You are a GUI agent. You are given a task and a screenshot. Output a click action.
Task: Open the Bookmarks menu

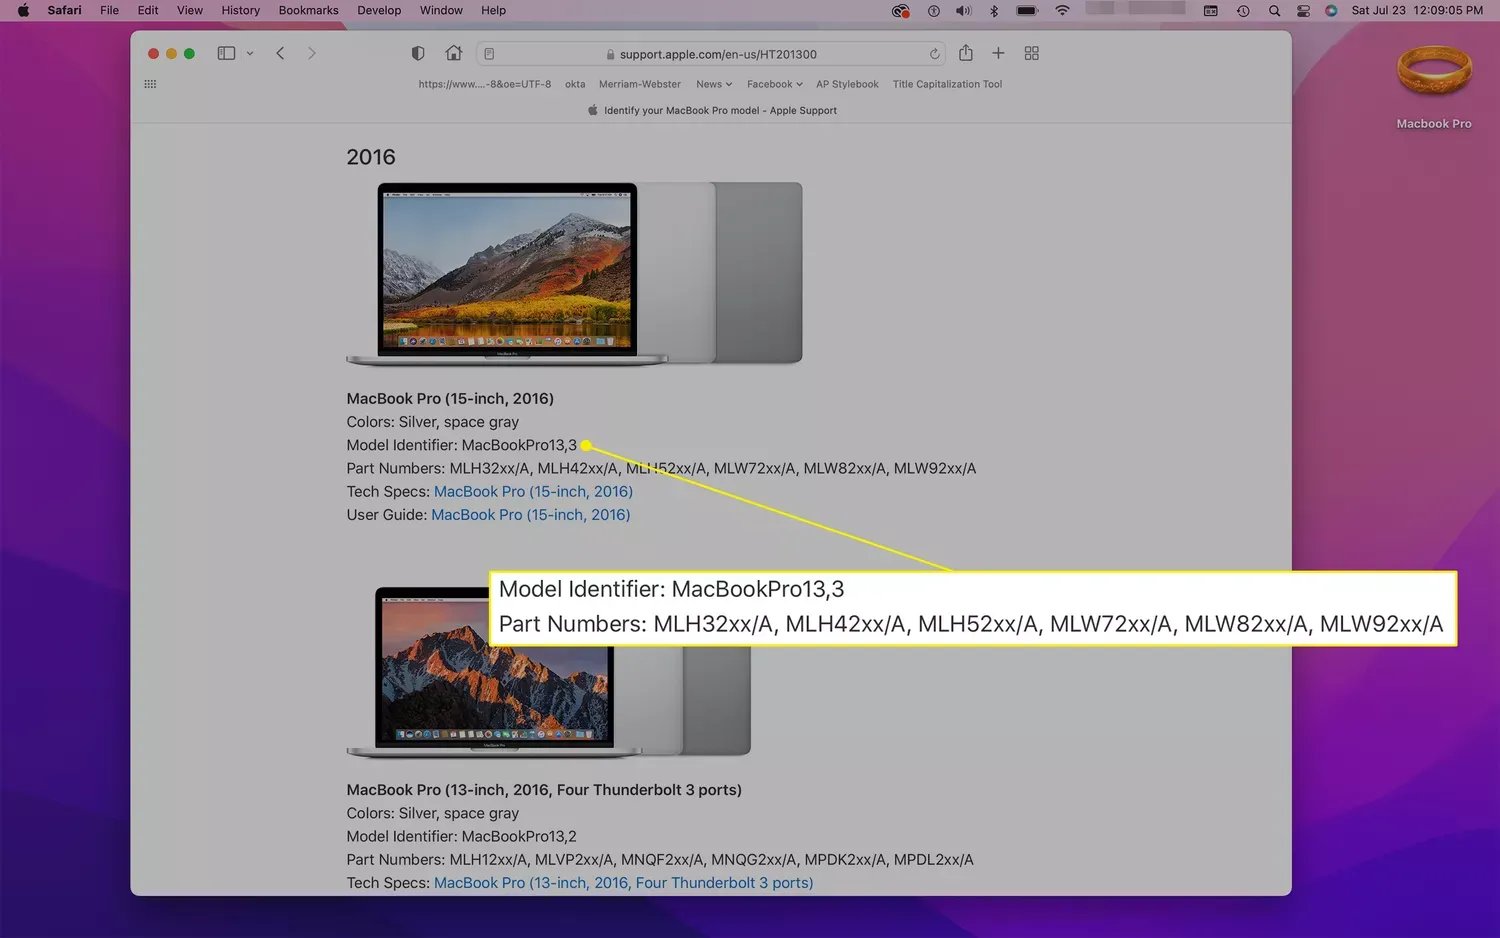pos(308,10)
